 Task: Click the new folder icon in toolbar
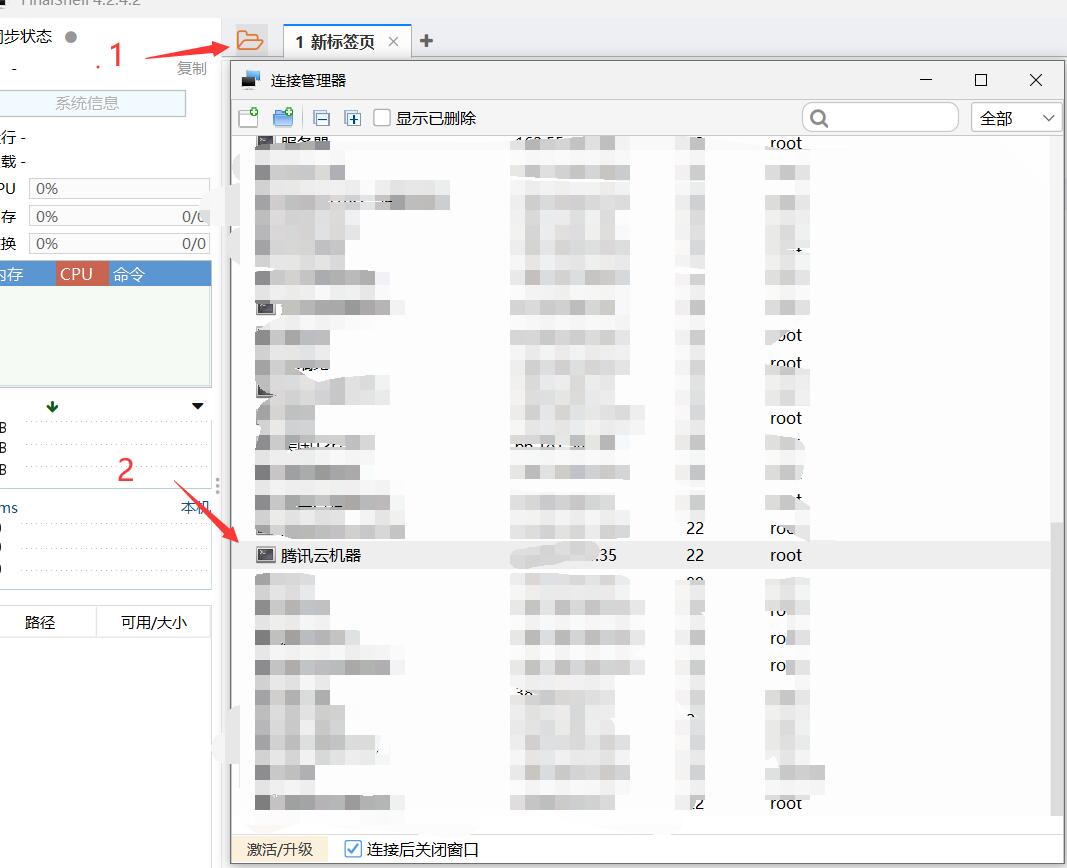coord(283,118)
